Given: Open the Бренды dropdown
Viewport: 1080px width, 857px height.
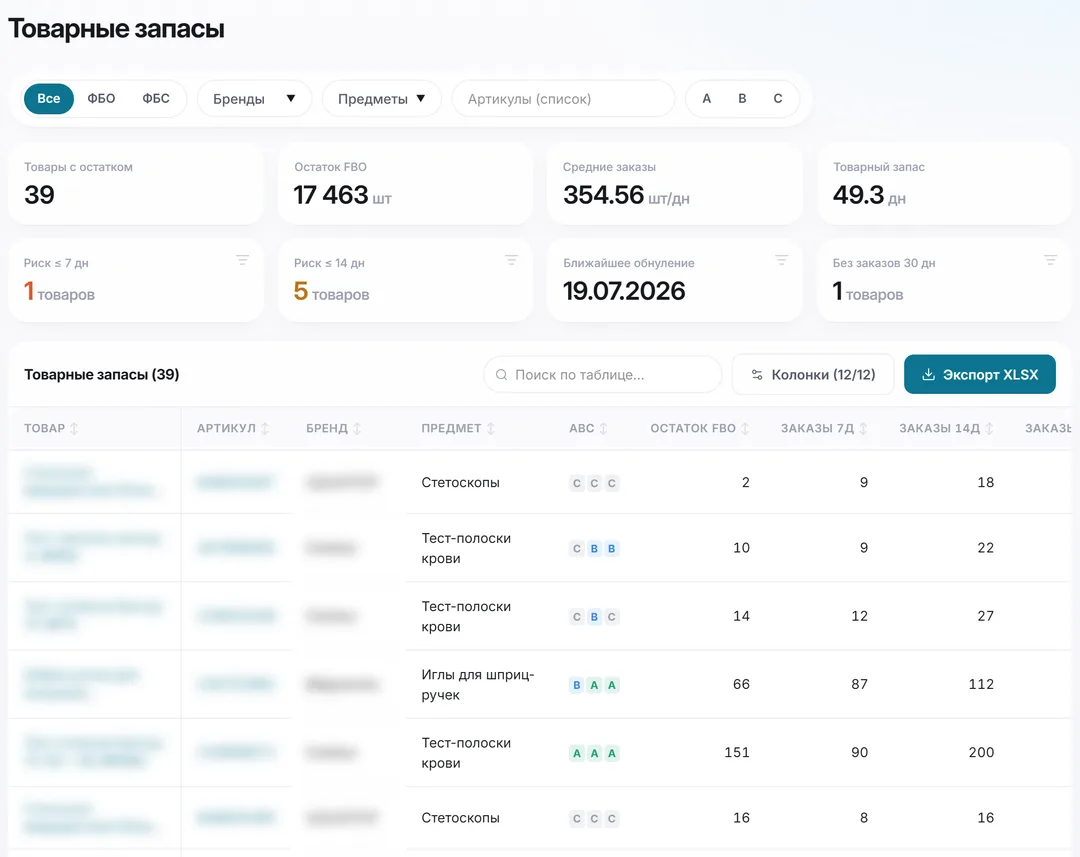Looking at the screenshot, I should pos(254,99).
